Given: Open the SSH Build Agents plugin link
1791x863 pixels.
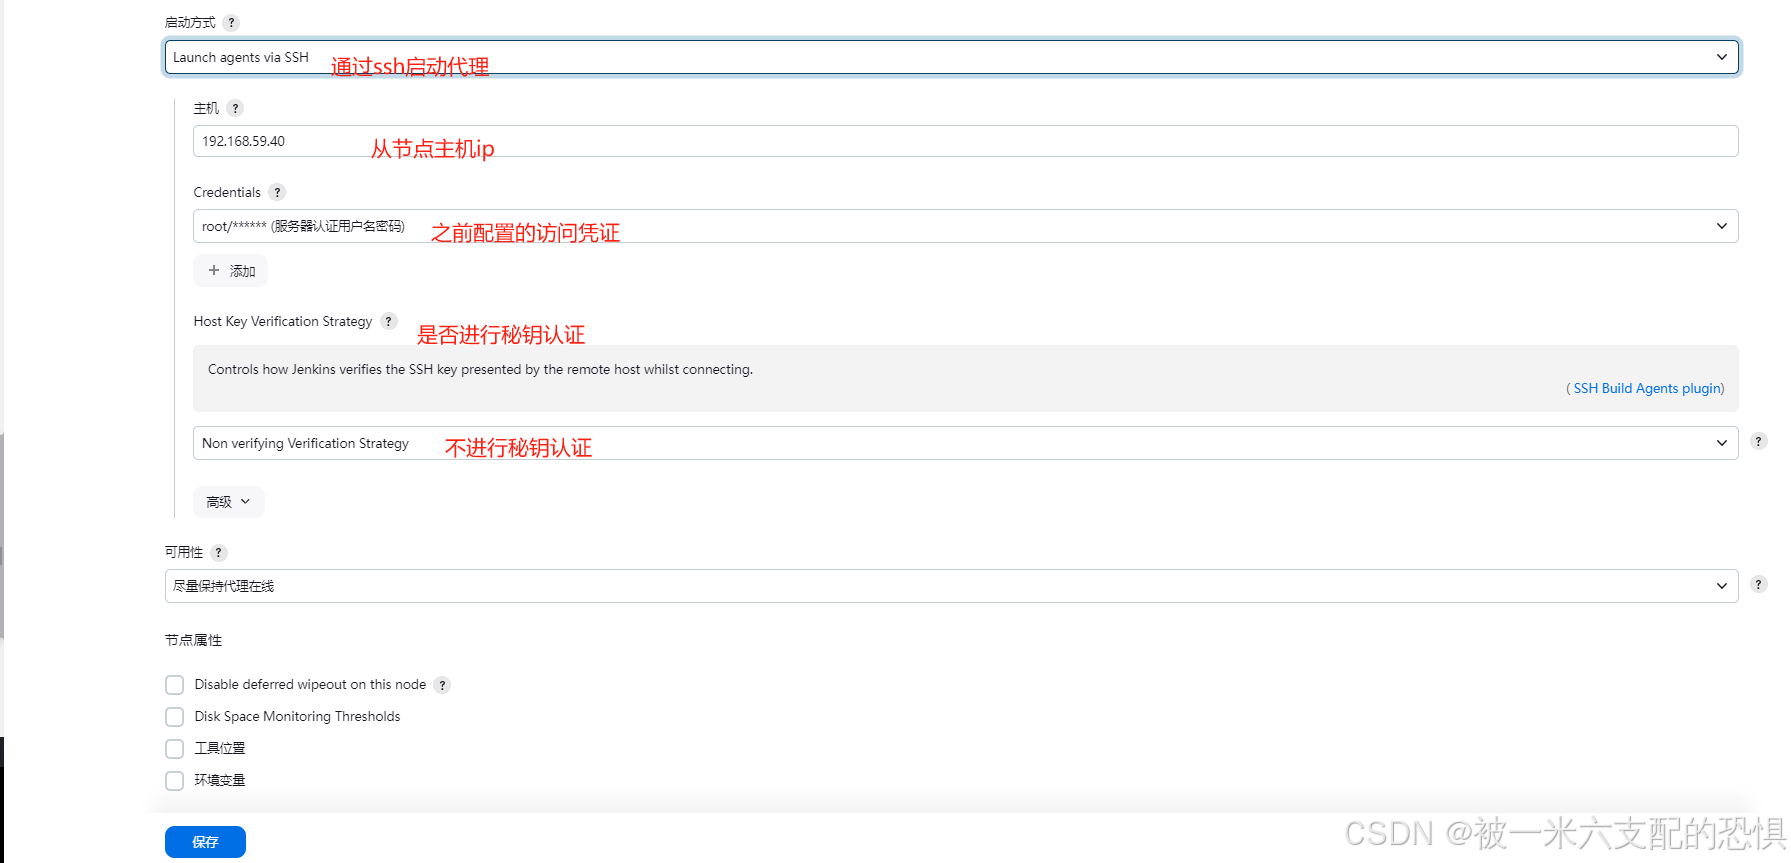Looking at the screenshot, I should [1648, 388].
